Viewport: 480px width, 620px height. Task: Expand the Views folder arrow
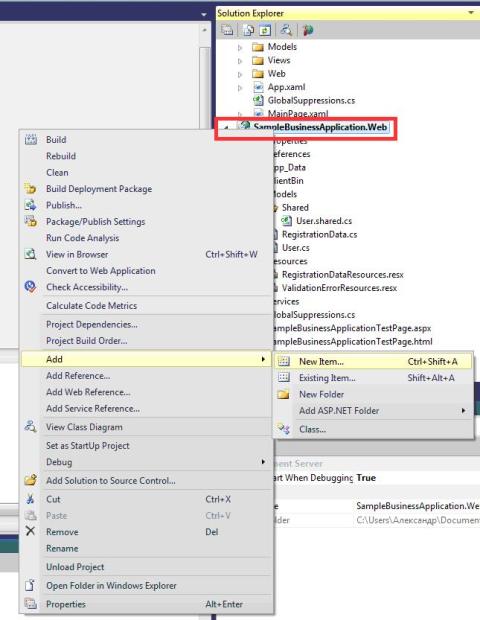[x=240, y=61]
